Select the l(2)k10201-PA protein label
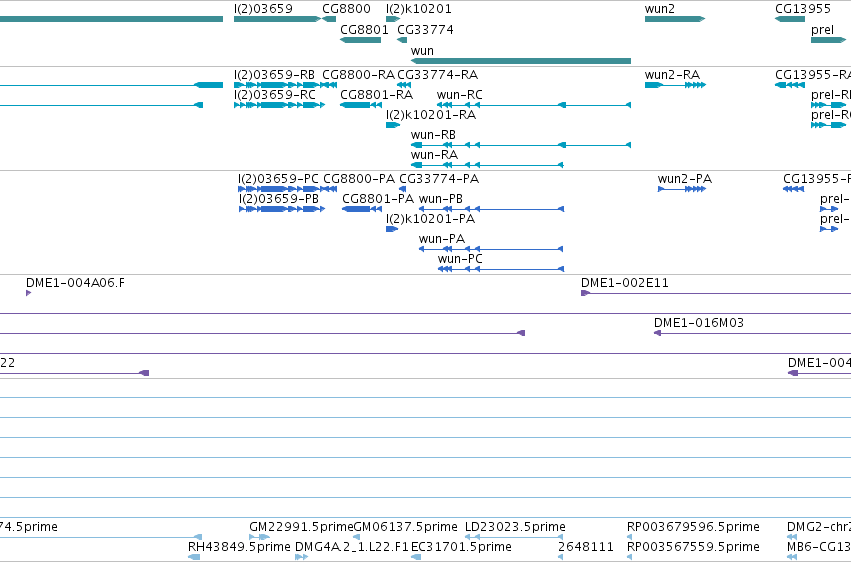Screen dimensions: 851x562 coord(430,219)
